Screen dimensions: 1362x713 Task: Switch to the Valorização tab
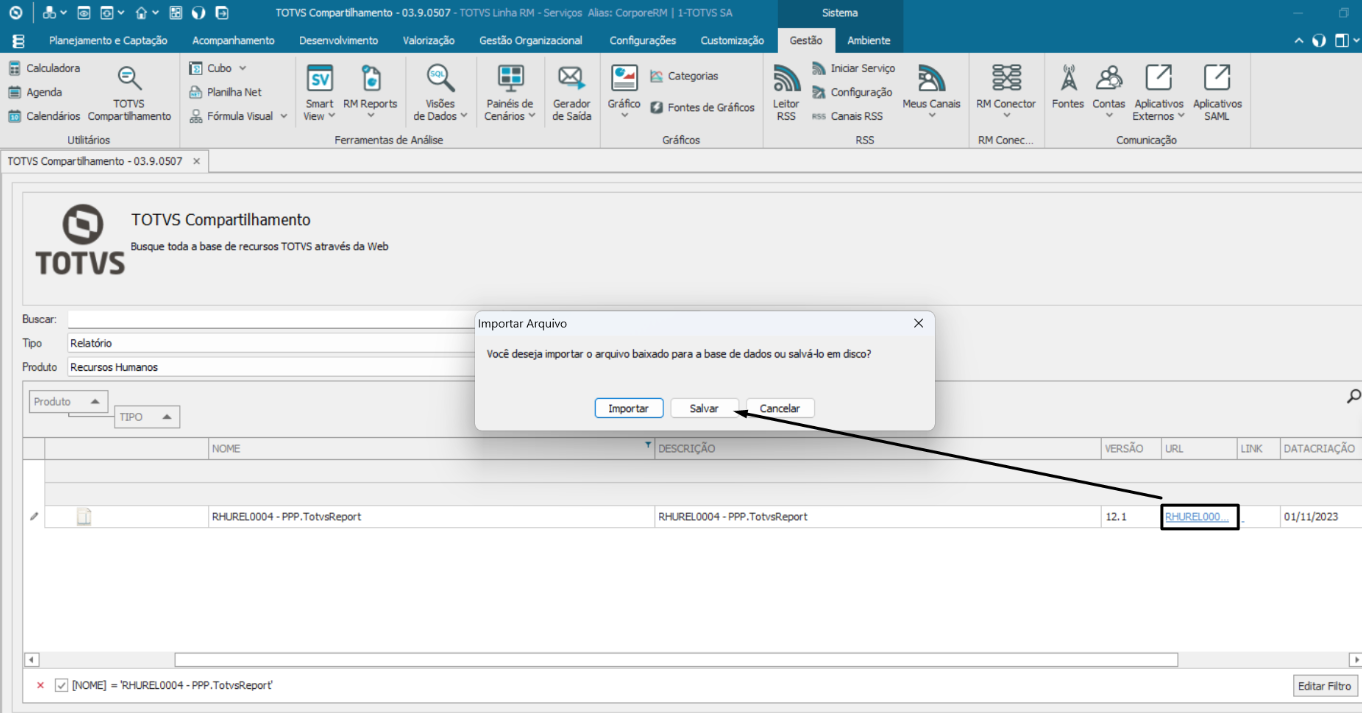pos(428,41)
